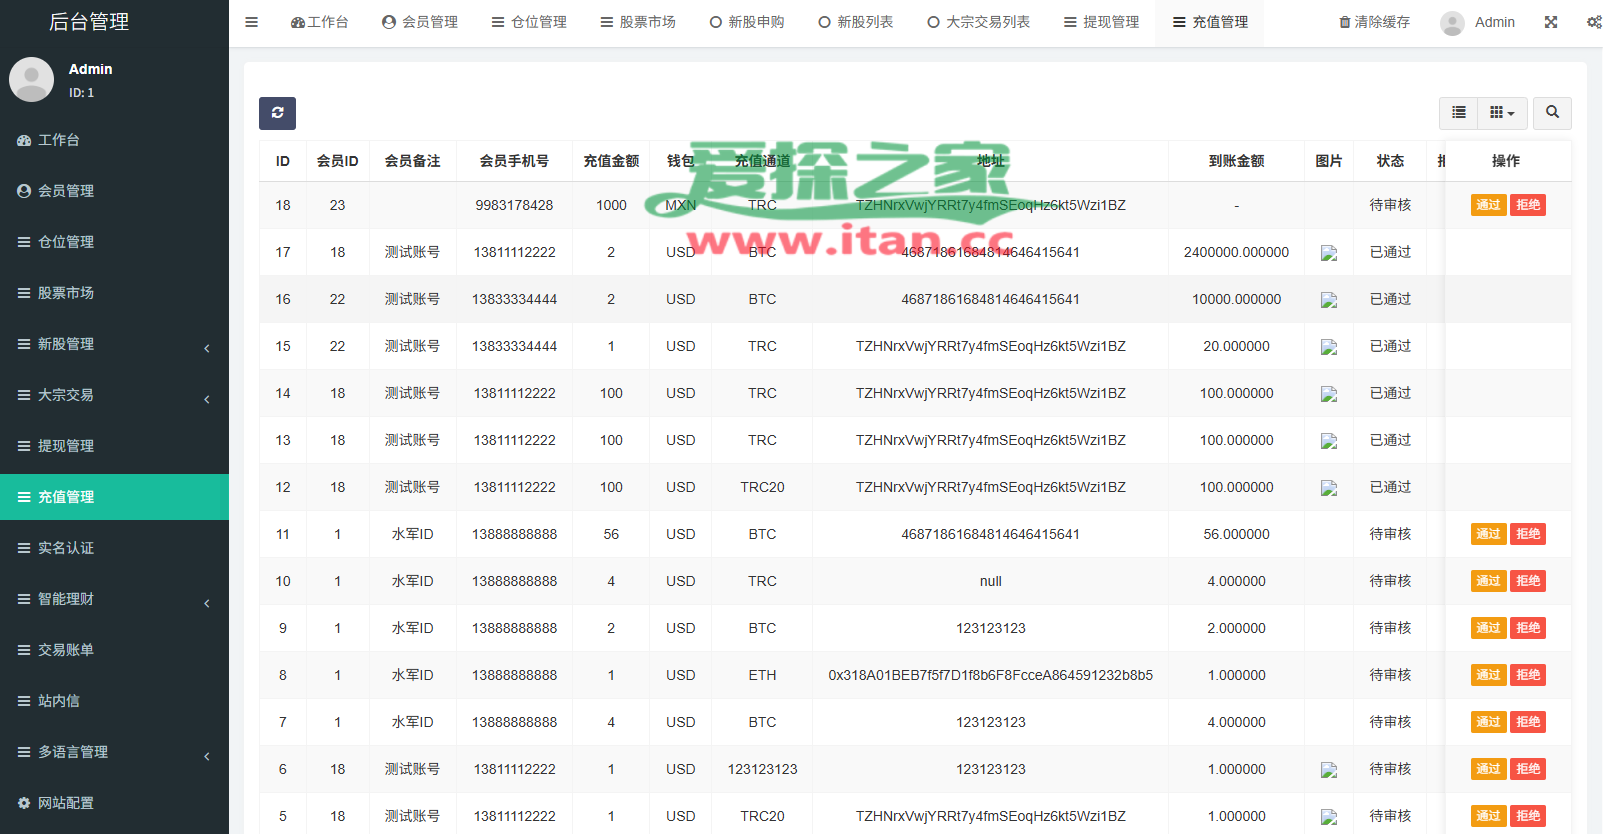Toggle the sidebar hamburger icon
This screenshot has width=1603, height=834.
point(252,22)
